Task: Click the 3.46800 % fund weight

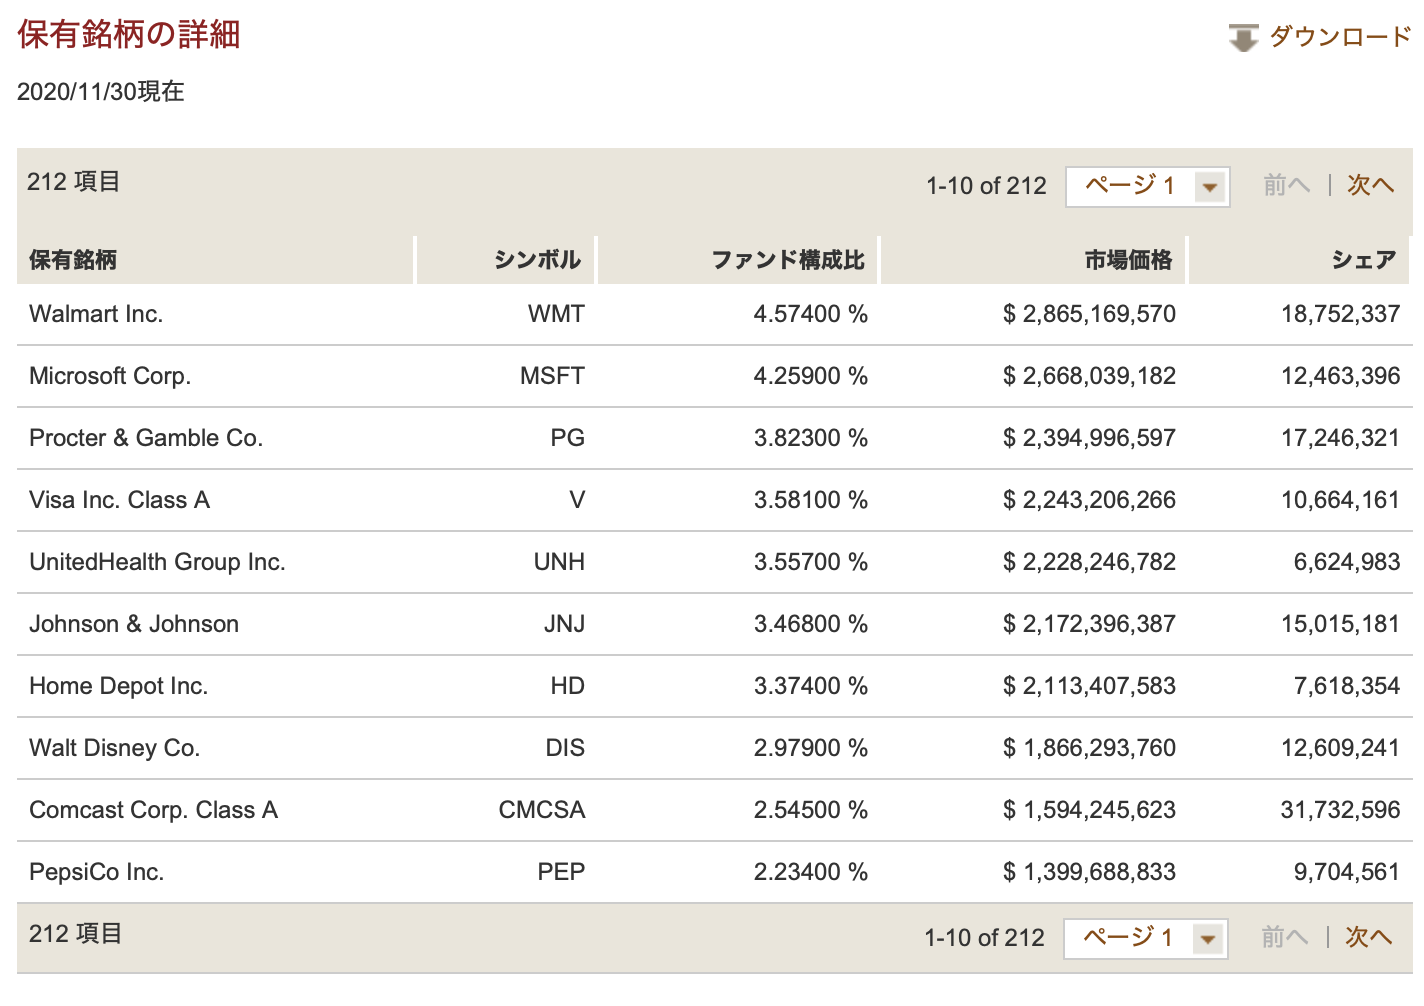Action: (810, 624)
